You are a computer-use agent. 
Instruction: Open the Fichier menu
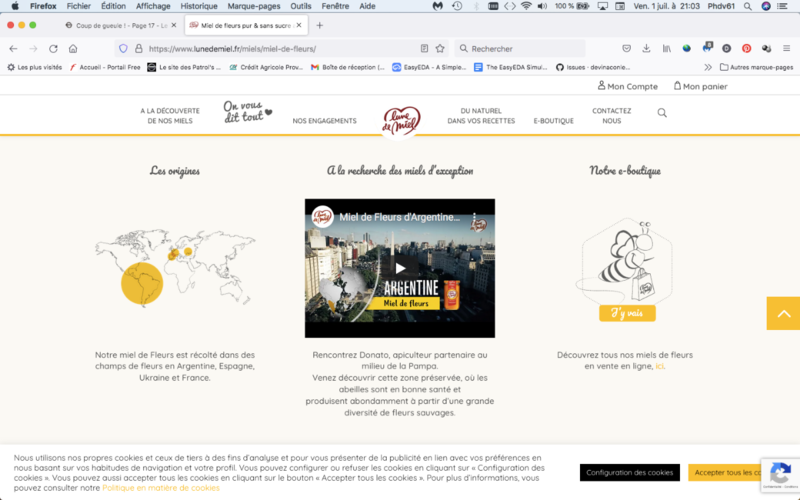[79, 6]
